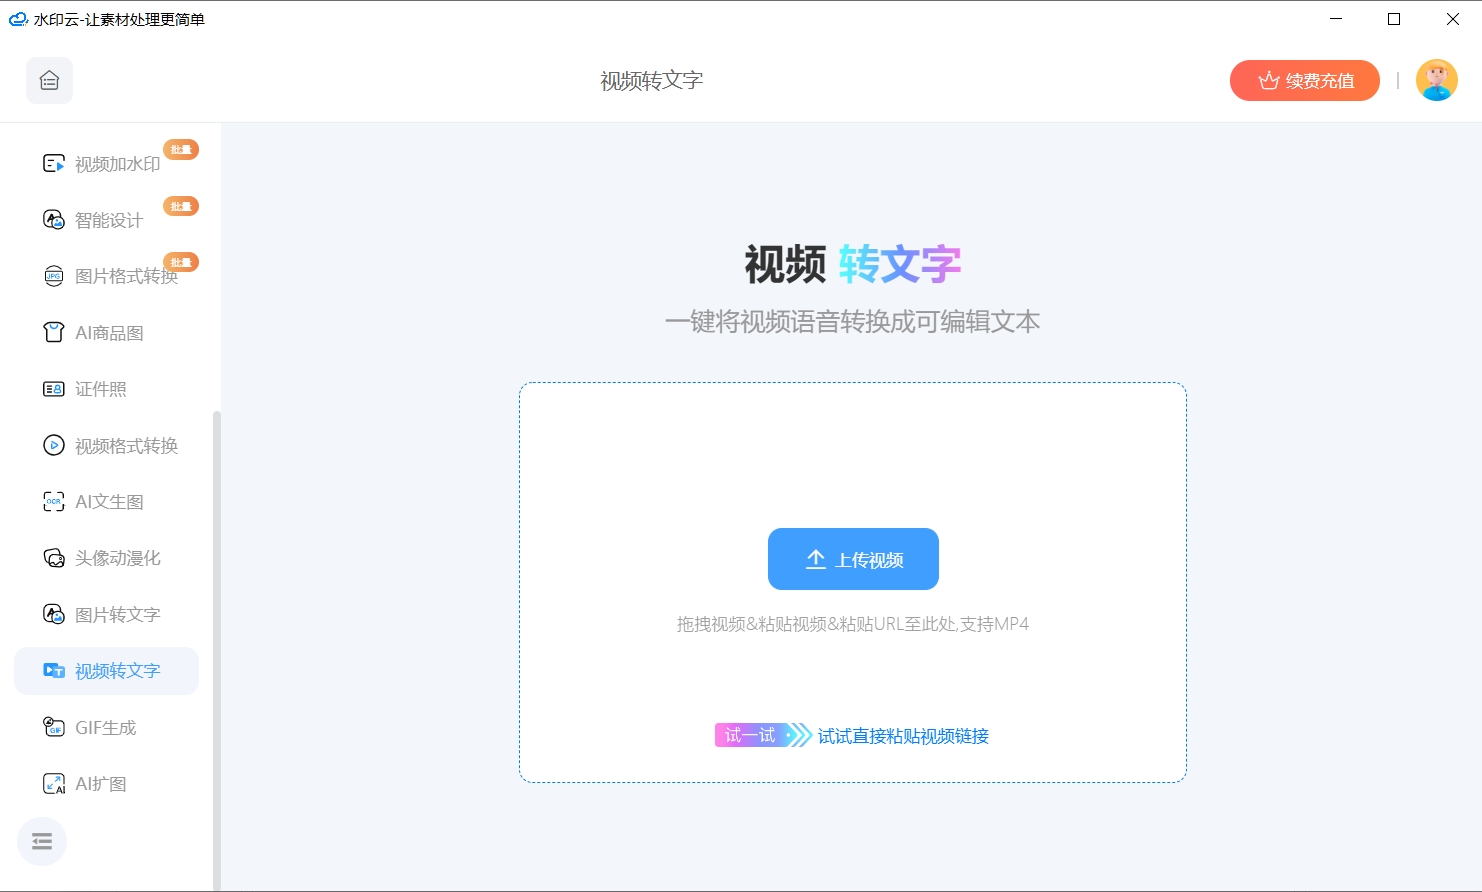Open the user avatar profile

point(1436,81)
